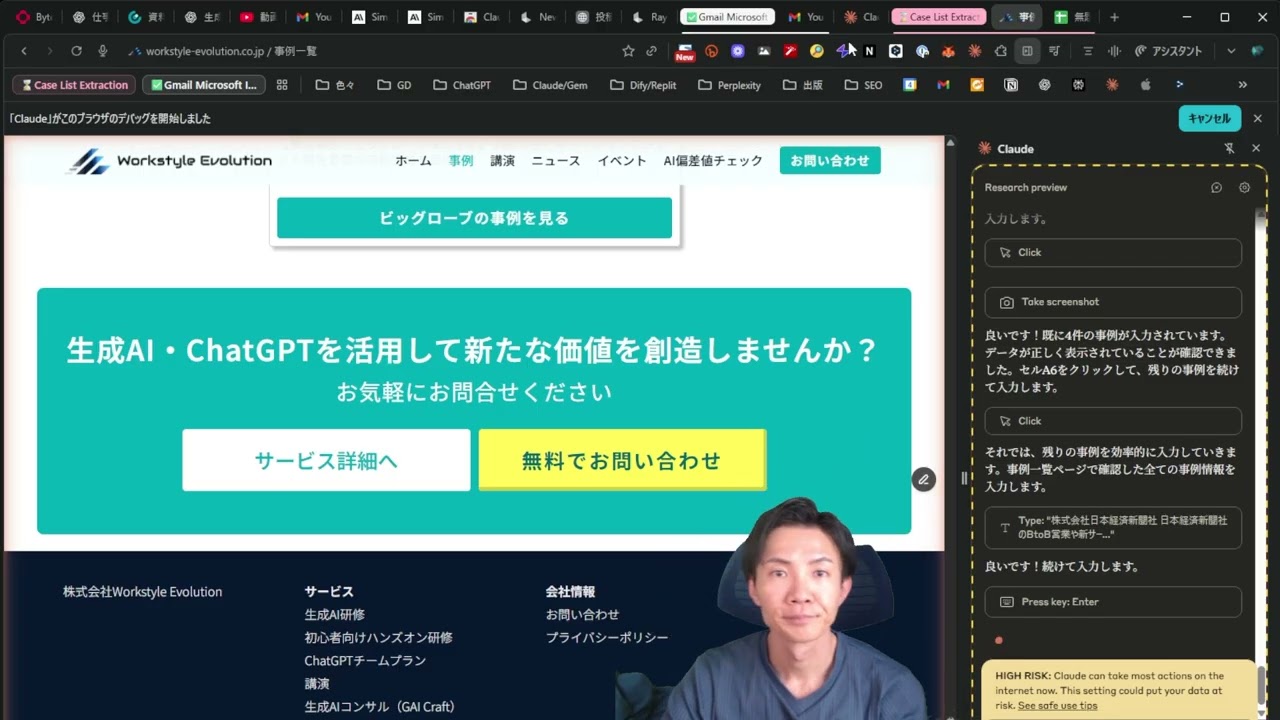Switch to the pink Case List Extract tab group

pos(938,17)
